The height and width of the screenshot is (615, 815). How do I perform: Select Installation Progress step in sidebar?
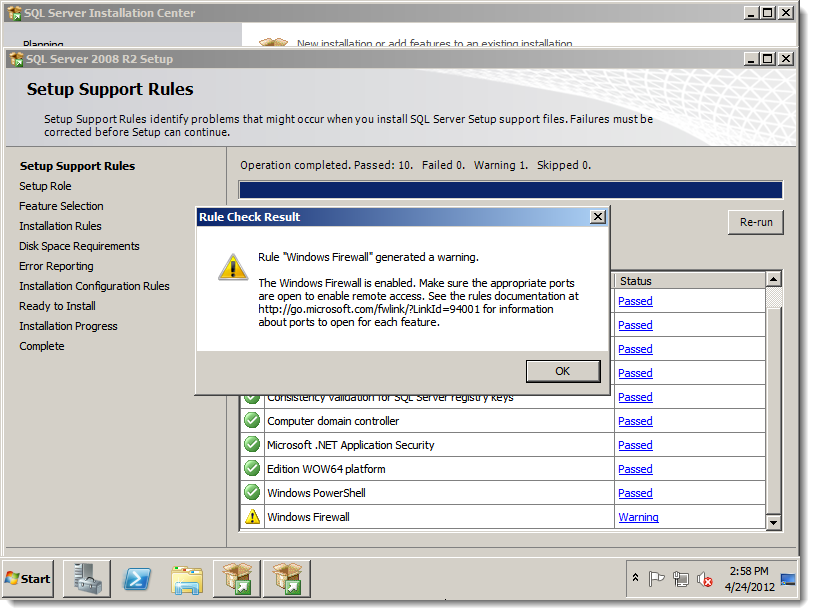coord(68,326)
